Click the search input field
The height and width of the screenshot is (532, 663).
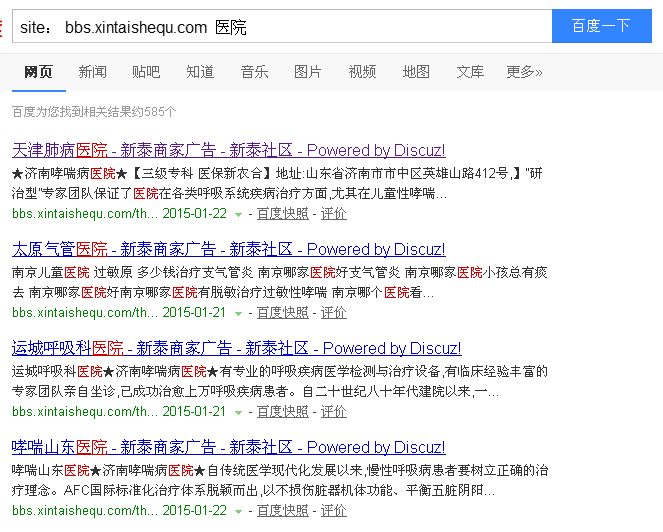click(x=280, y=27)
